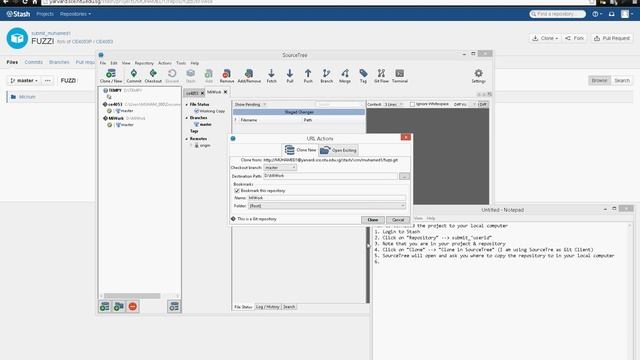Click the add bookmark folder icon
This screenshot has height=360, width=640.
pos(119,307)
